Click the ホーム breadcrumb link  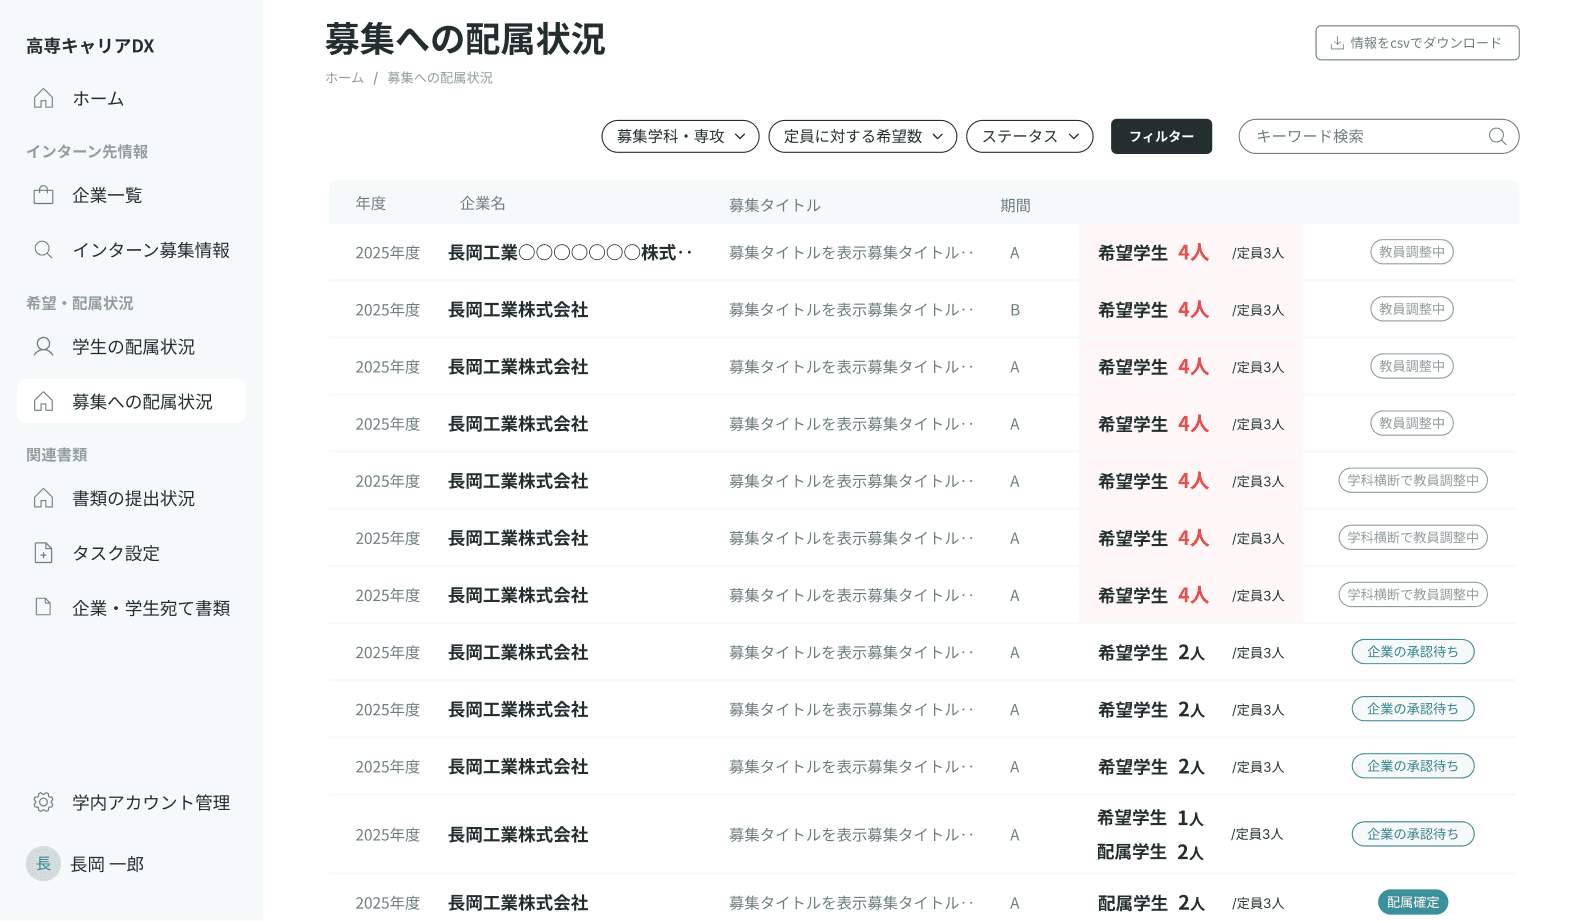(344, 78)
